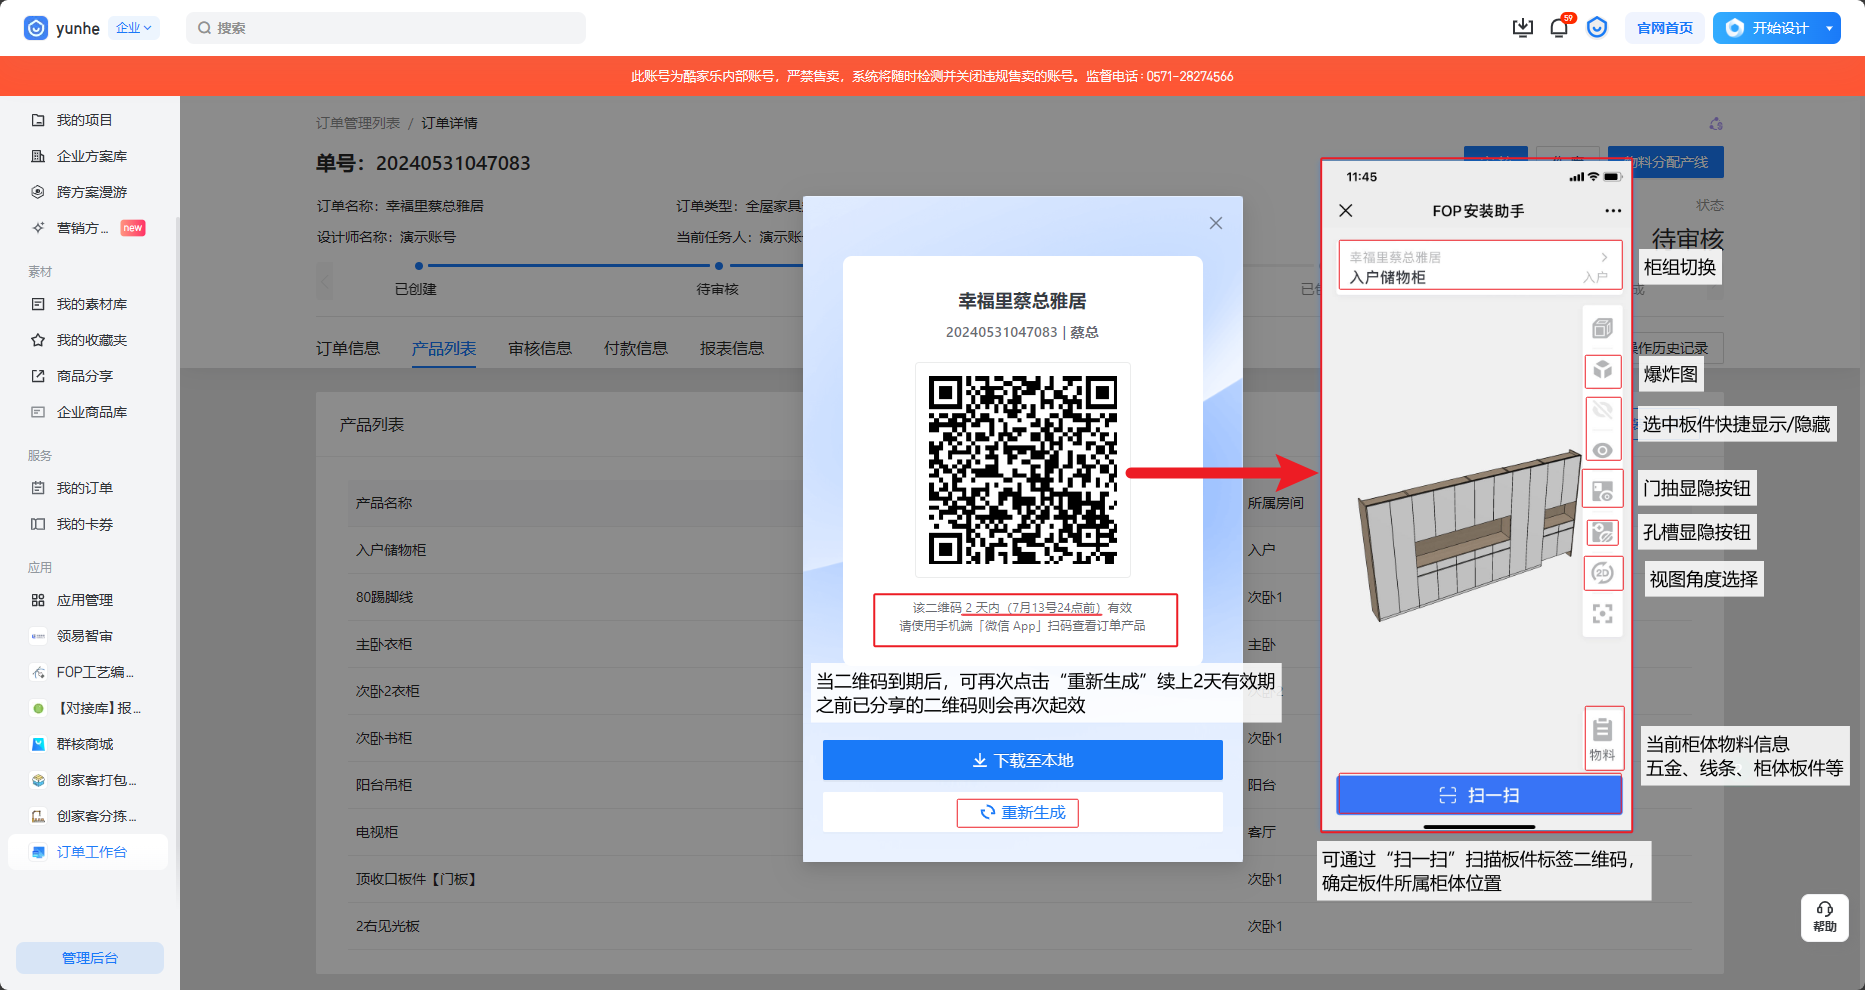Expand the 企业 account type dropdown
The width and height of the screenshot is (1865, 990).
(x=134, y=28)
